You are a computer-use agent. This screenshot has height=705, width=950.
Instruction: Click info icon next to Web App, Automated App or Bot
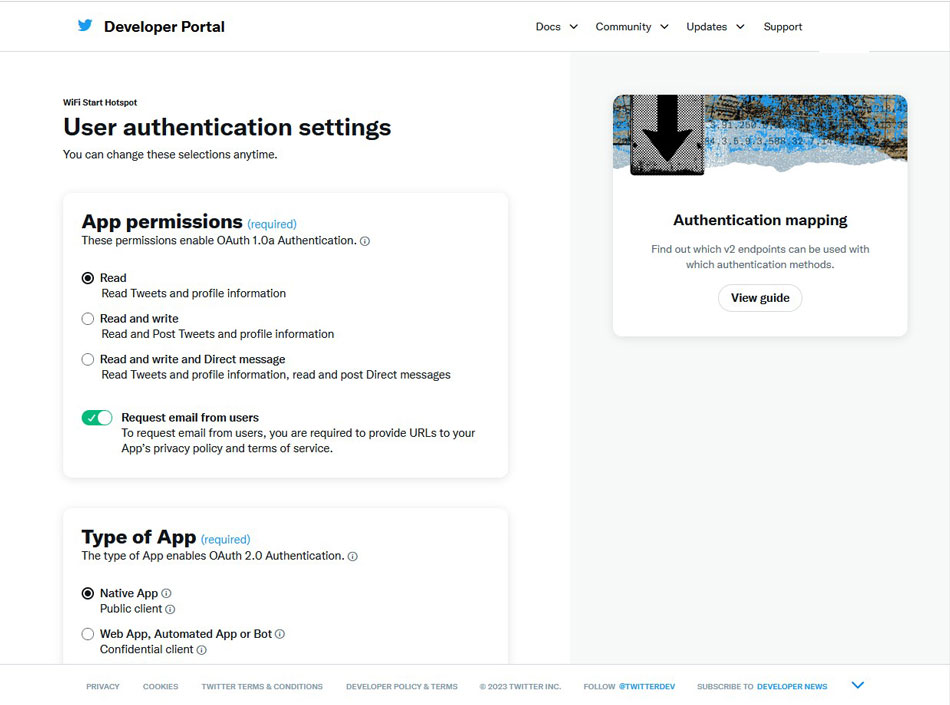(280, 634)
